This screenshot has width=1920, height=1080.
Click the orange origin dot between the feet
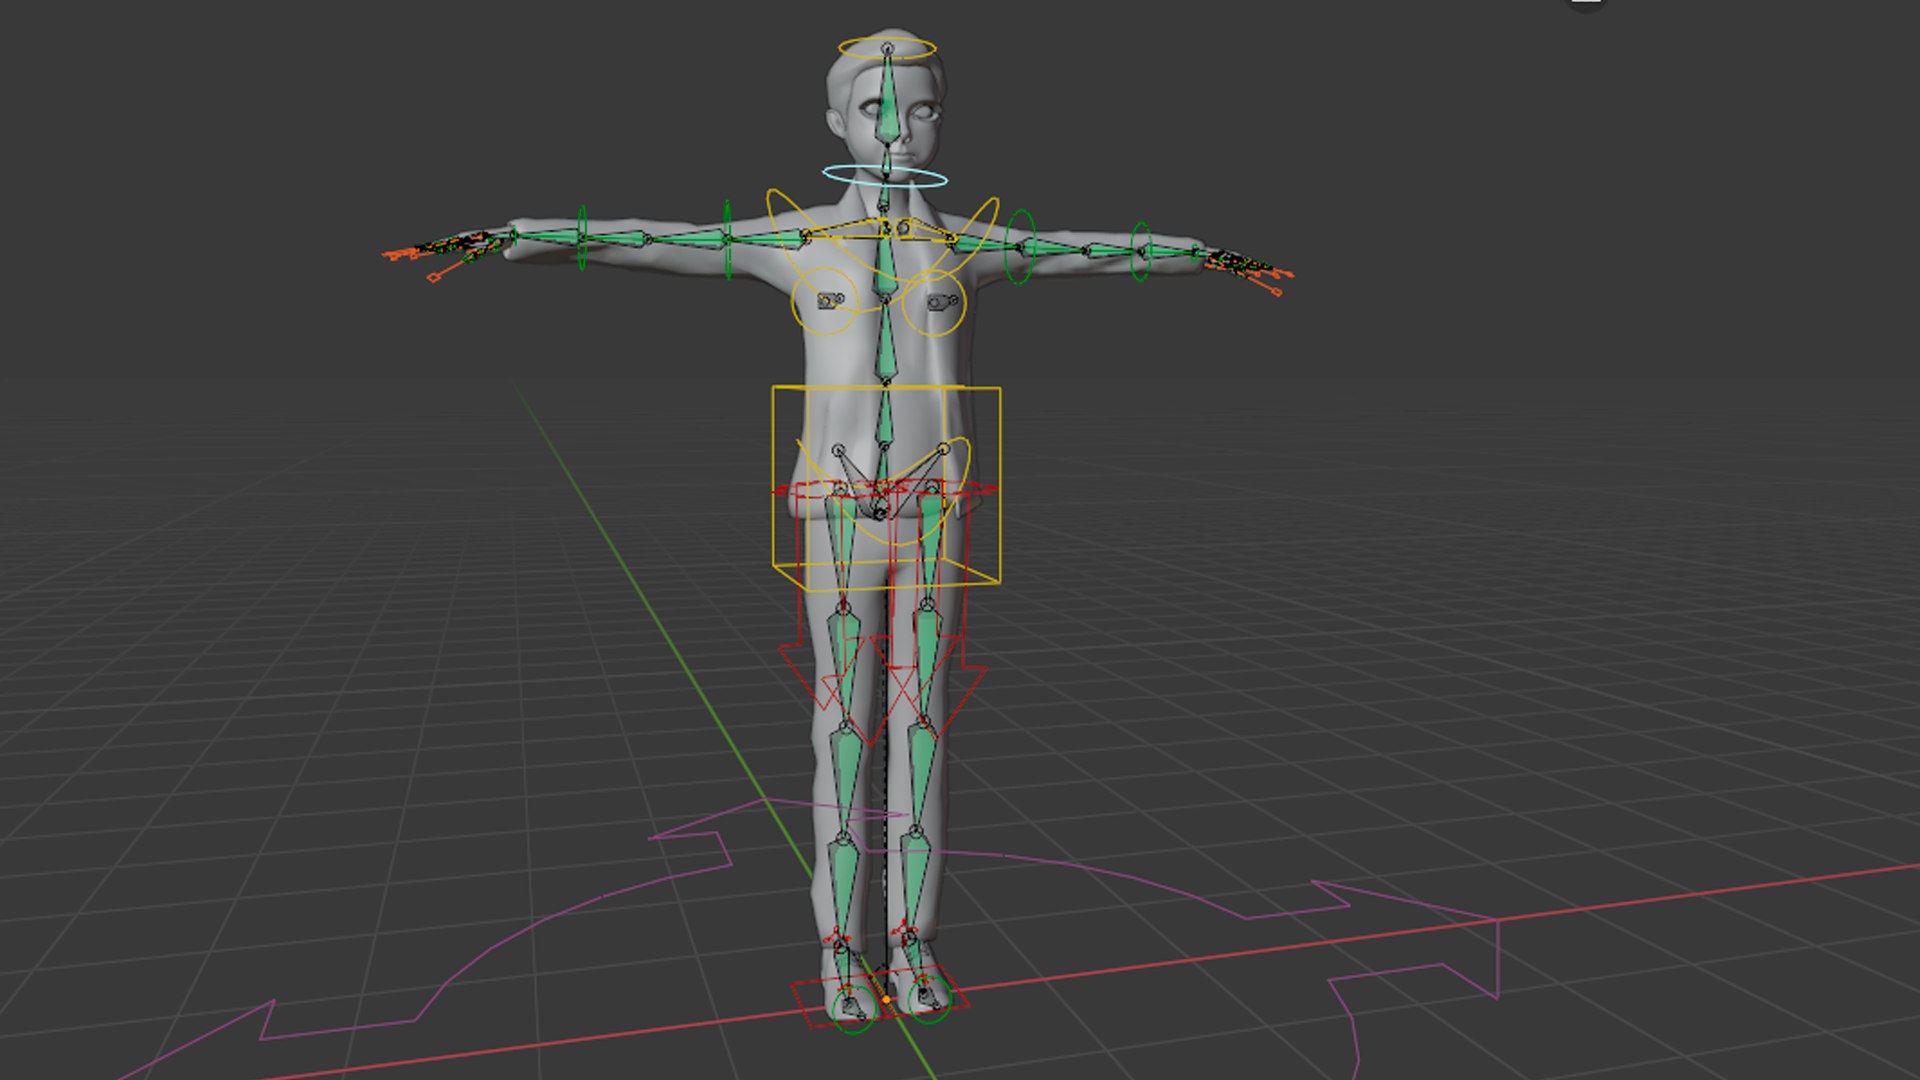(x=886, y=999)
